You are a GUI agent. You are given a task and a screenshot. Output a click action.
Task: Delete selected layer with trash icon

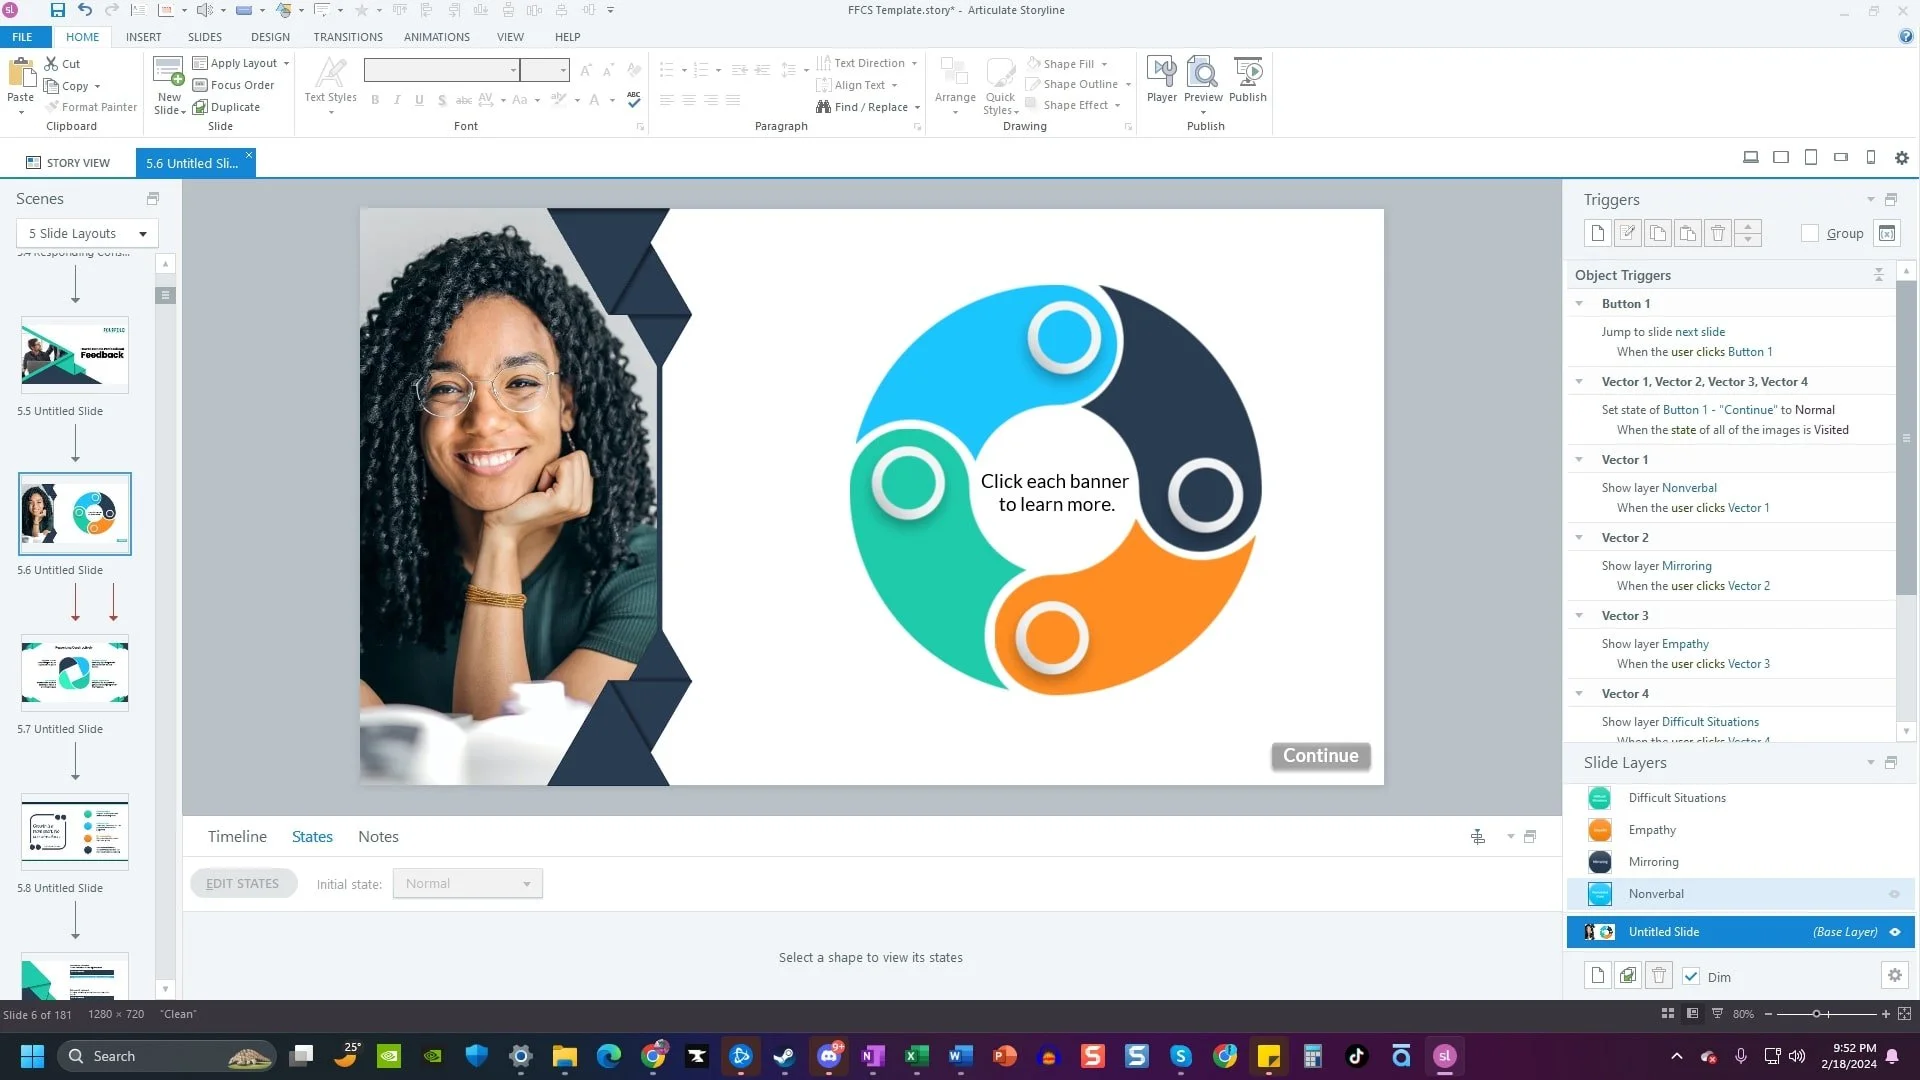coord(1659,976)
